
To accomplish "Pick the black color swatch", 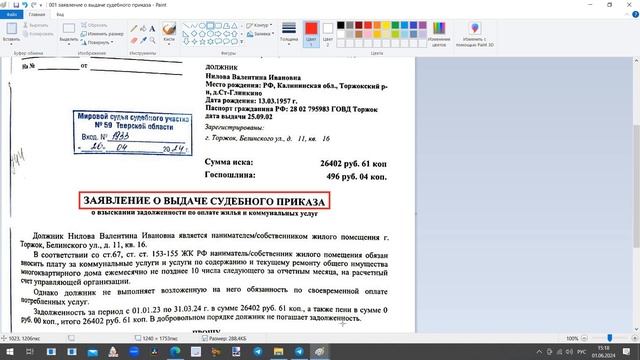I will (341, 25).
